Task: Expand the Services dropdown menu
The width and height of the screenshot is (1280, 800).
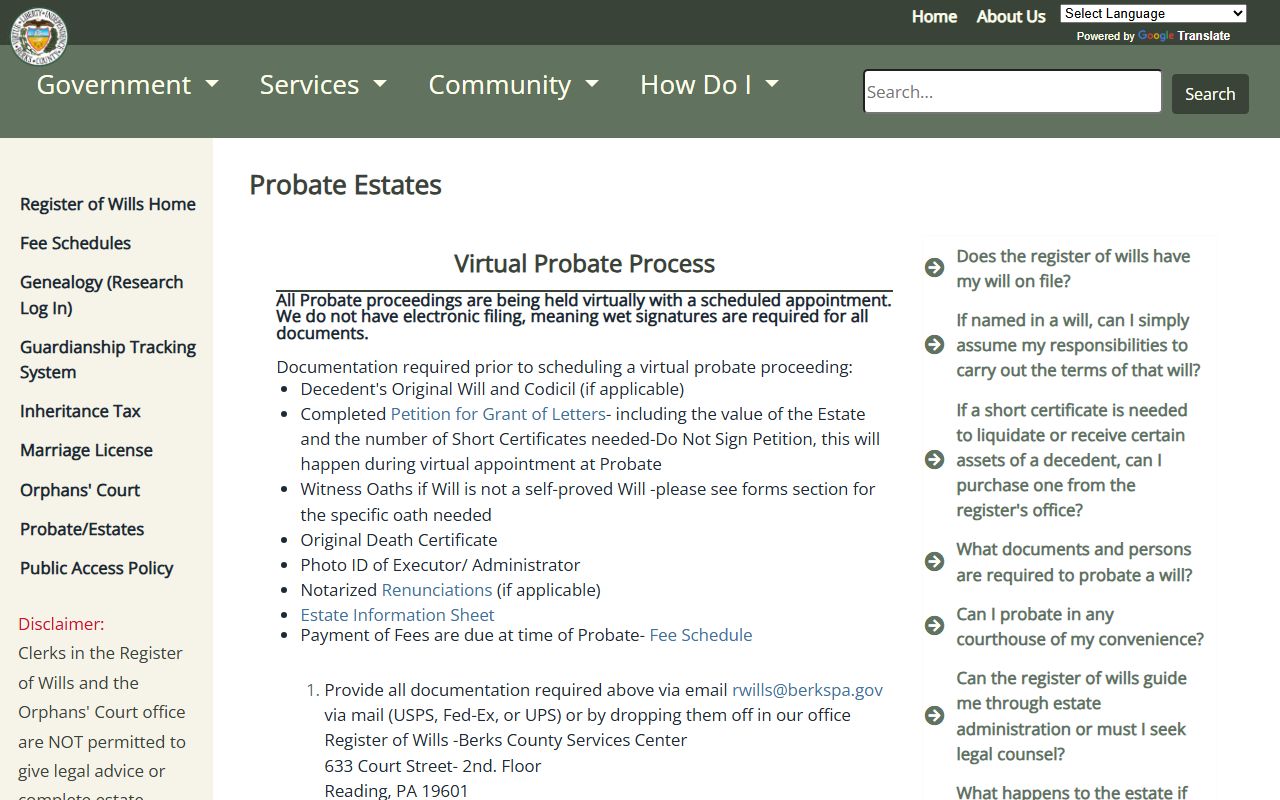Action: pos(323,85)
